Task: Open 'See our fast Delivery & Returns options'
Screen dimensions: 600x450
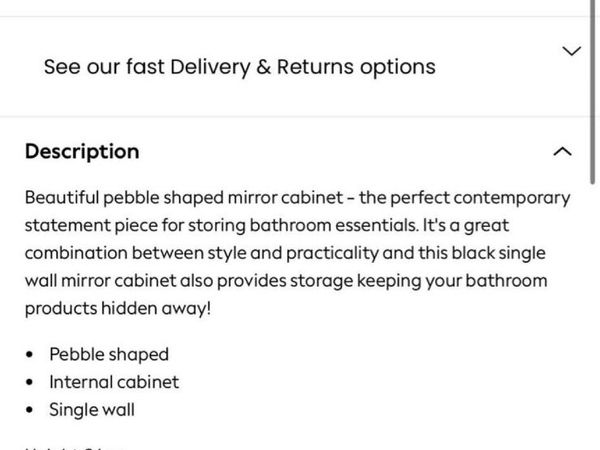Action: 239,67
